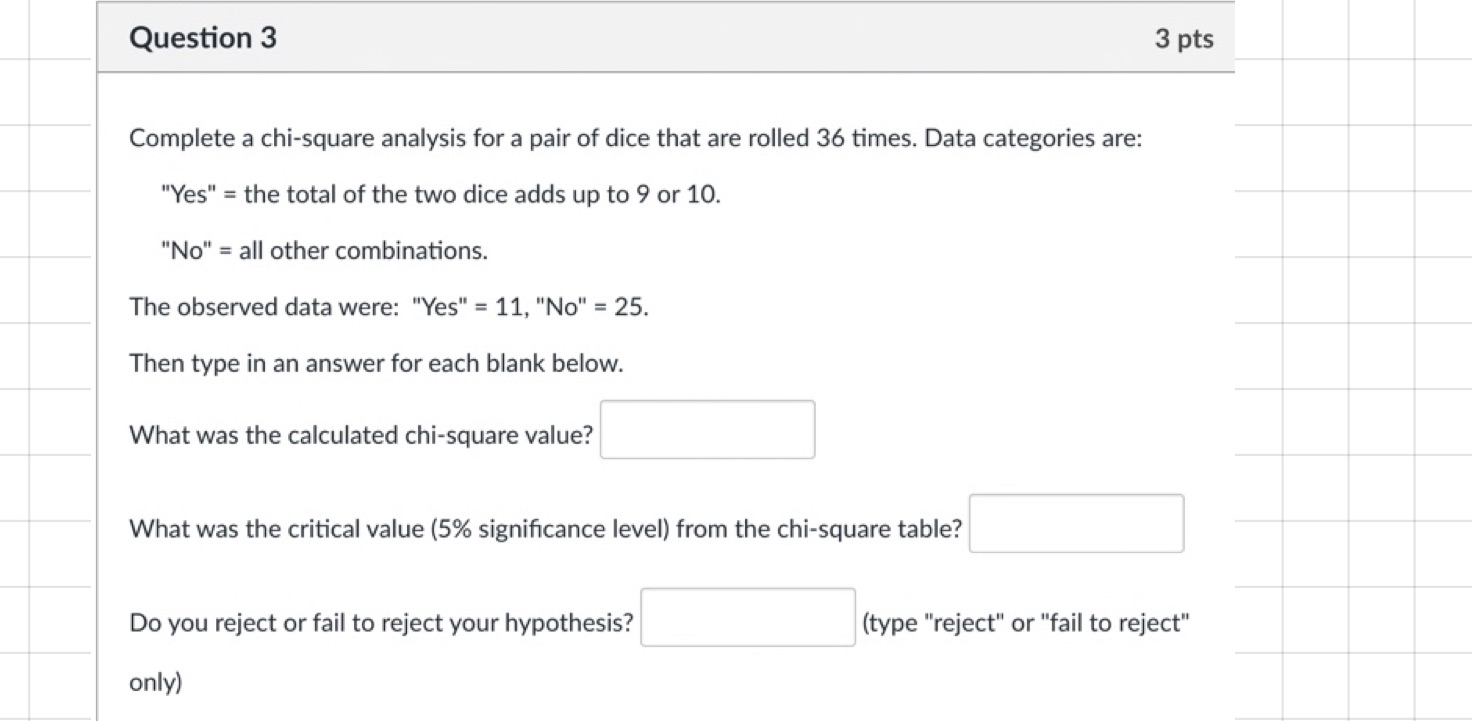Select the Then type in an answer instruction
The image size is (1472, 721).
(376, 363)
